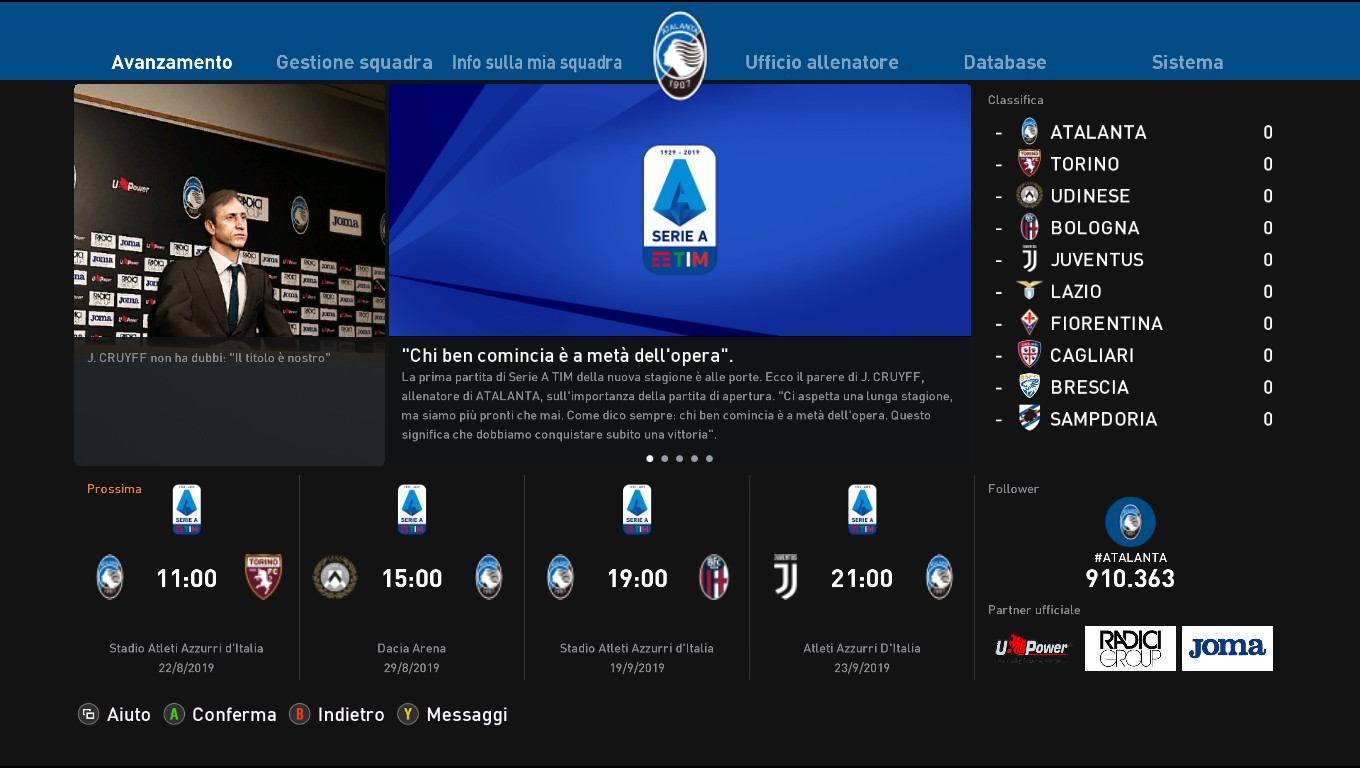Select JUVENTUS team name in standings
Image resolution: width=1360 pixels, height=768 pixels.
click(x=1097, y=260)
